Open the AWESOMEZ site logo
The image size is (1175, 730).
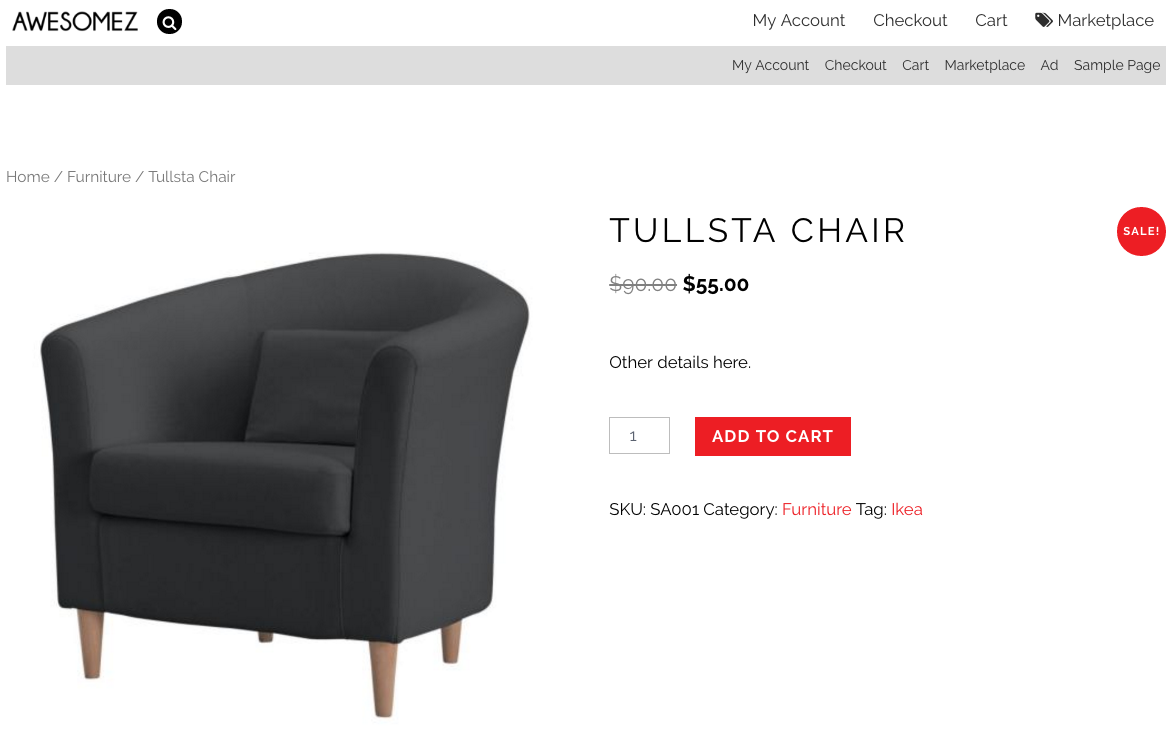(x=75, y=22)
